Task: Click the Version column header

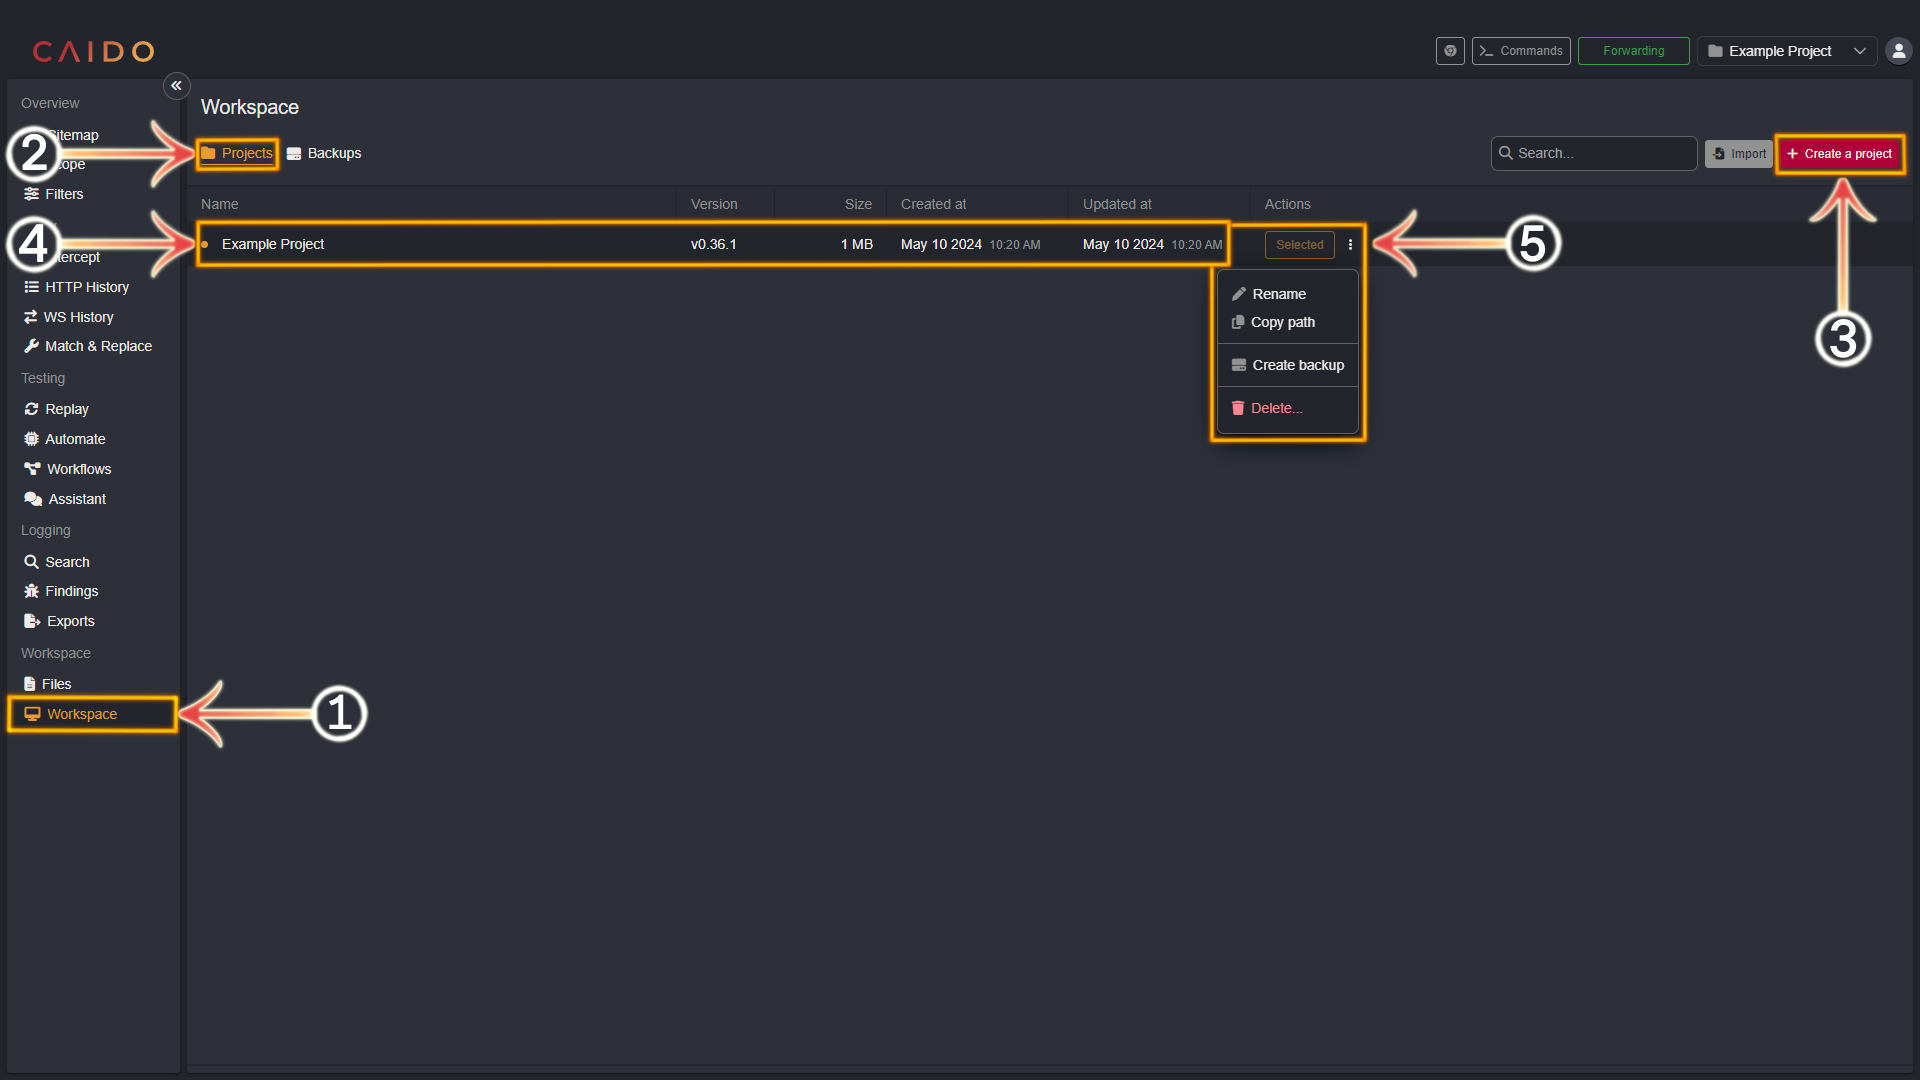Action: (x=714, y=204)
